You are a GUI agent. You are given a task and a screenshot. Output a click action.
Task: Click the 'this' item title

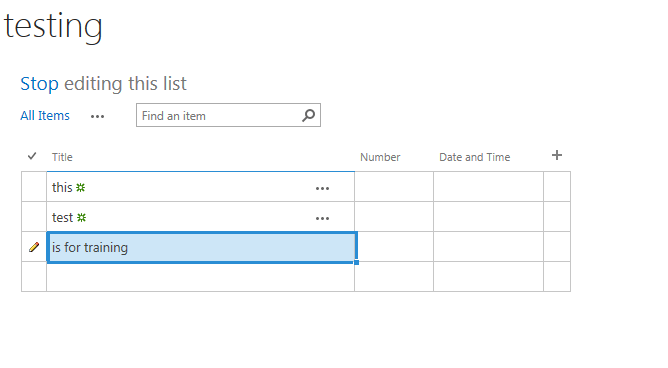pos(62,187)
